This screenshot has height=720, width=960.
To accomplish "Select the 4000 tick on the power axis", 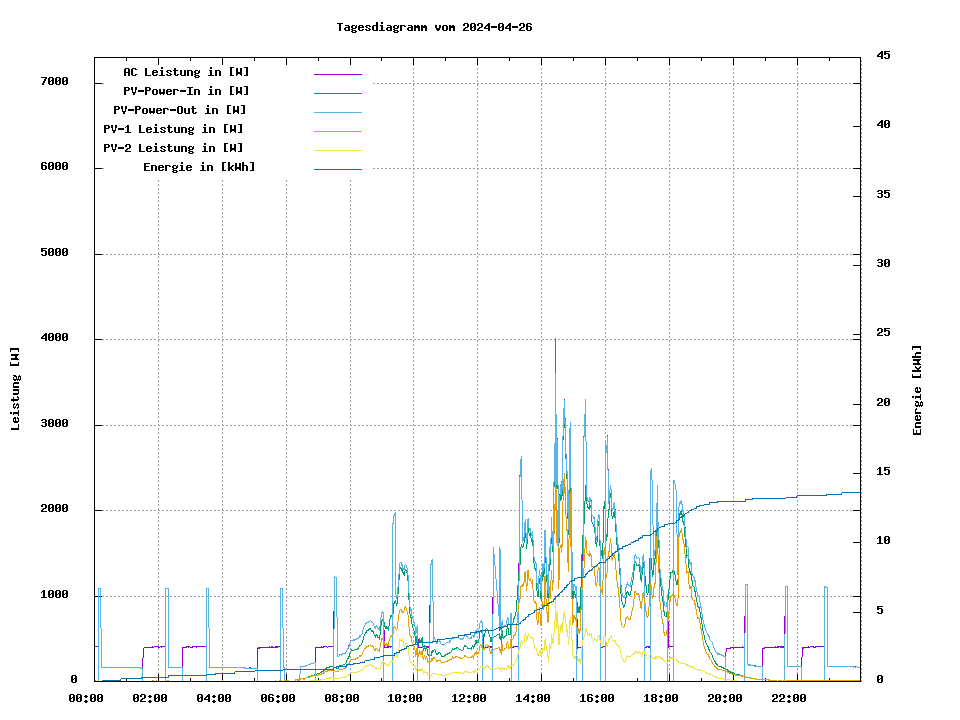I will click(x=54, y=338).
